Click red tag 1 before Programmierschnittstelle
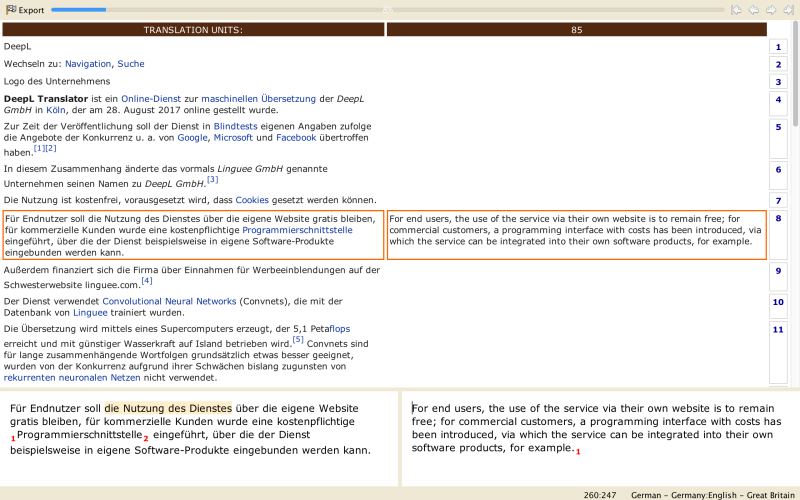The image size is (800, 500). 13,438
